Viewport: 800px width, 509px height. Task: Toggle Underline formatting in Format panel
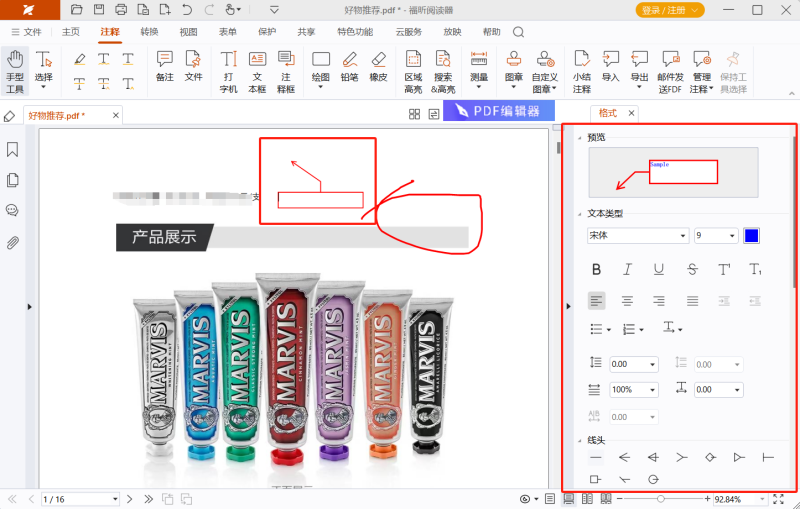coord(659,269)
